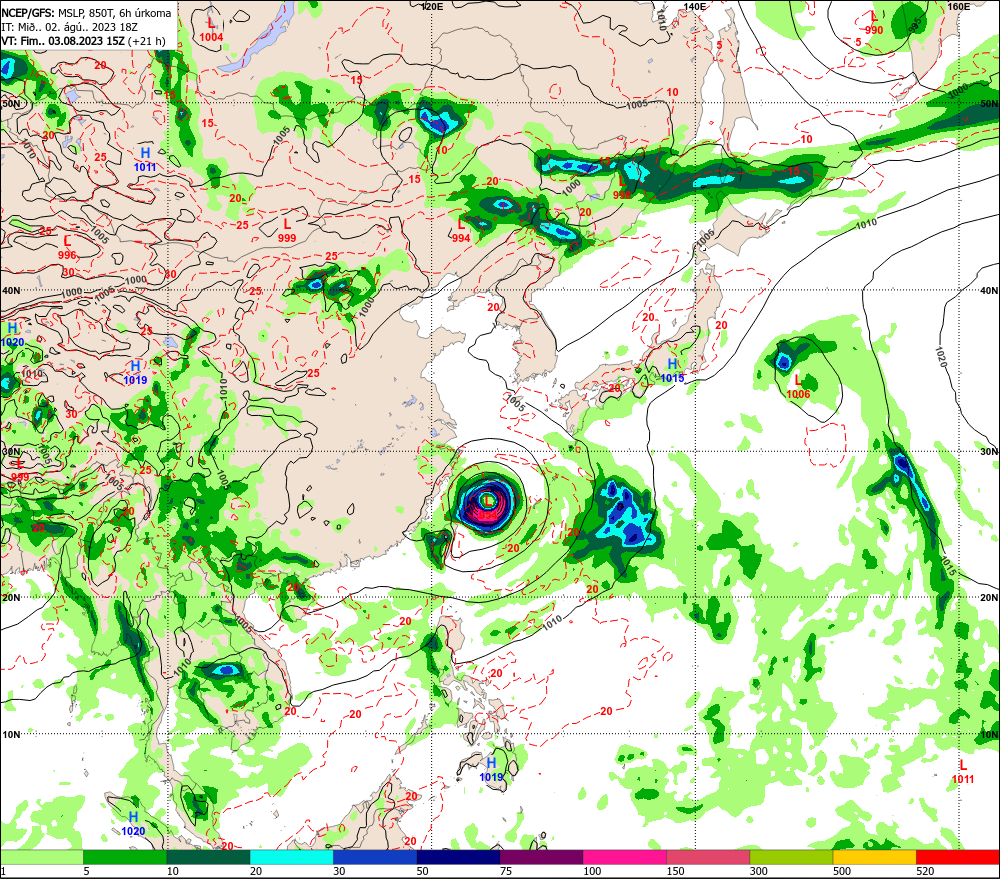Click the '160E' longitude label

click(x=958, y=6)
